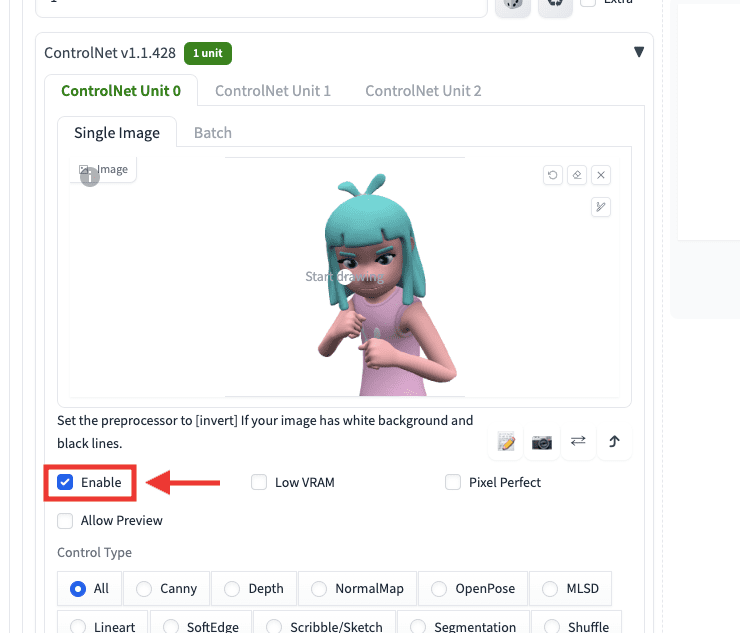The image size is (740, 633).
Task: Click the camera webcam icon
Action: pyautogui.click(x=542, y=442)
